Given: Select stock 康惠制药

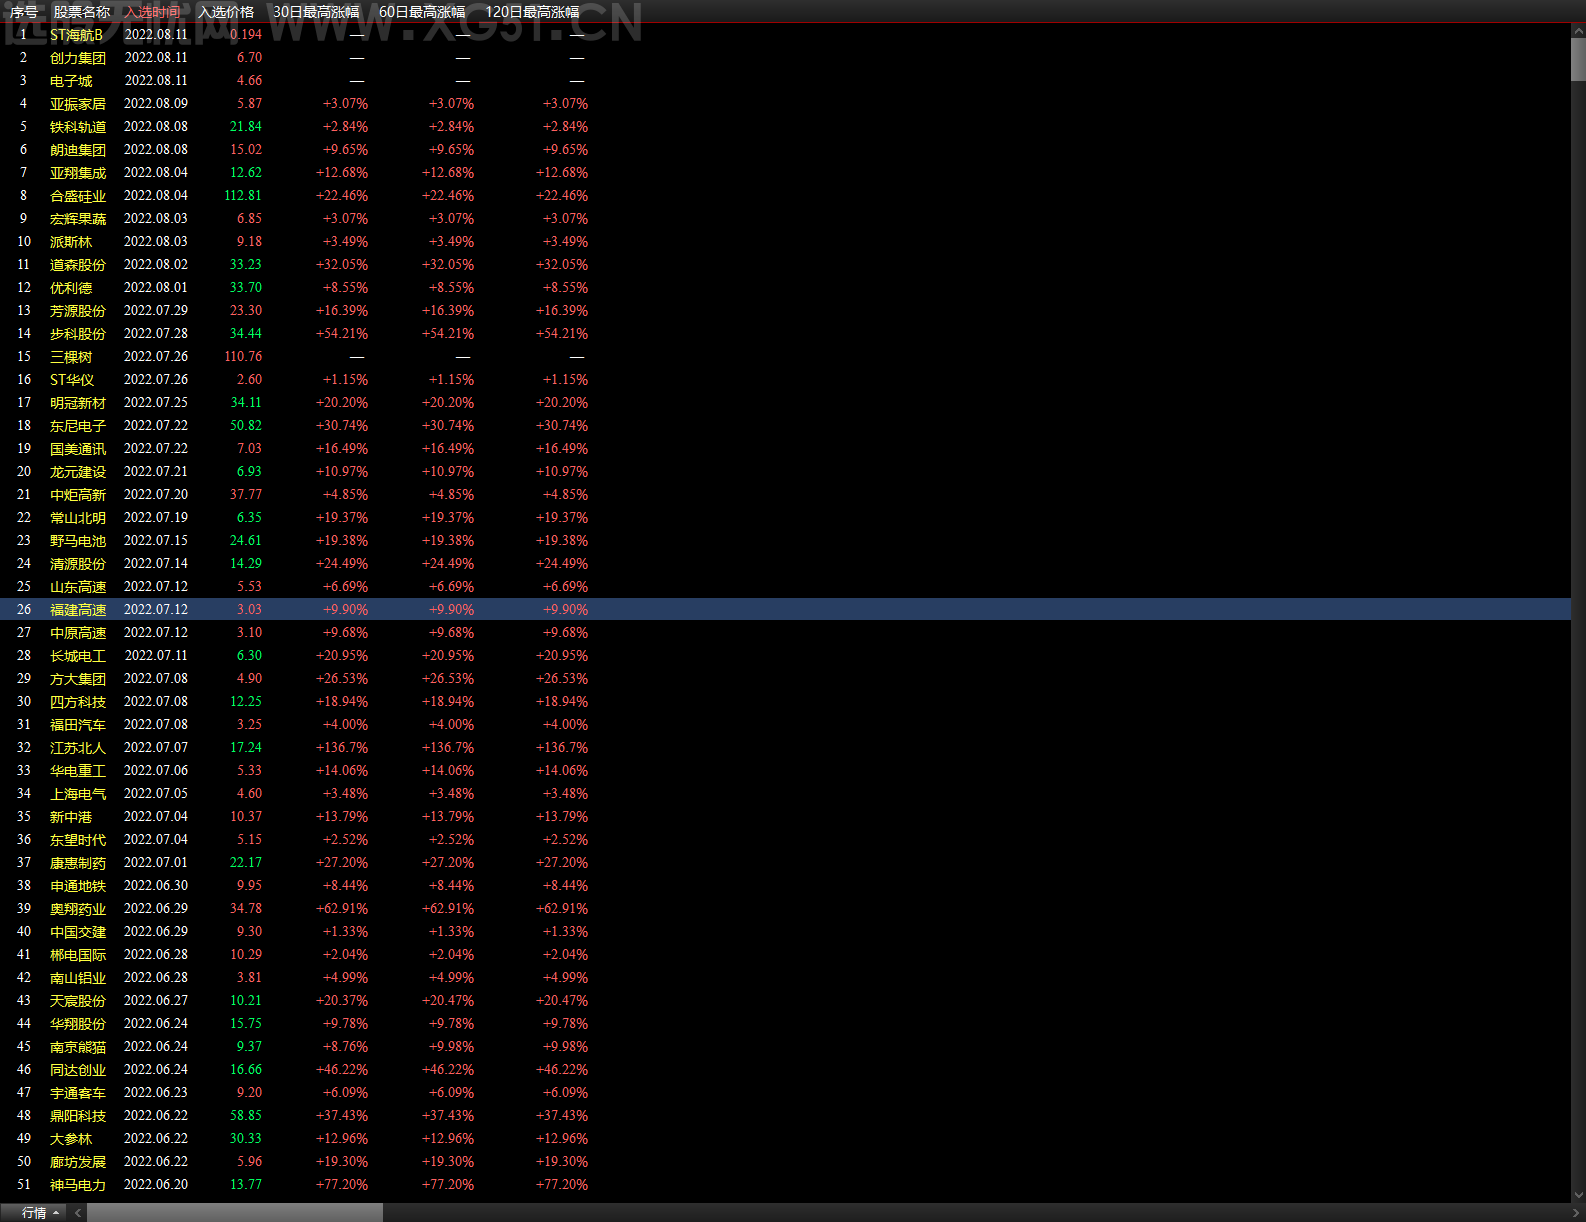Looking at the screenshot, I should tap(78, 863).
